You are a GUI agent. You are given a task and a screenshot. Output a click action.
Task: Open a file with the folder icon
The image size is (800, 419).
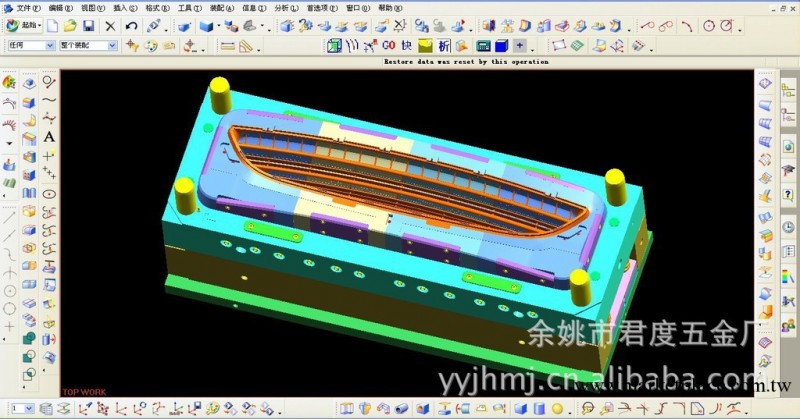pyautogui.click(x=69, y=25)
